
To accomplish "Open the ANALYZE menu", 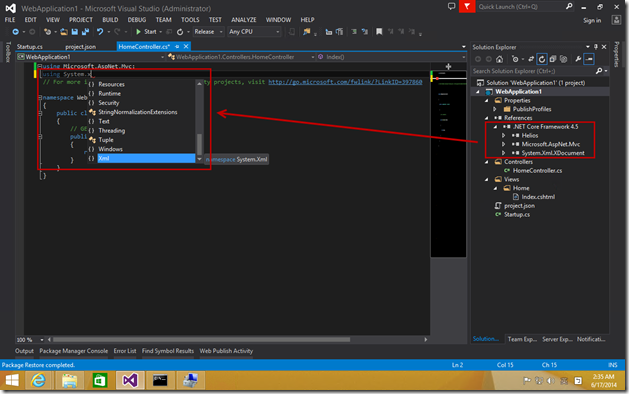I will (x=243, y=20).
